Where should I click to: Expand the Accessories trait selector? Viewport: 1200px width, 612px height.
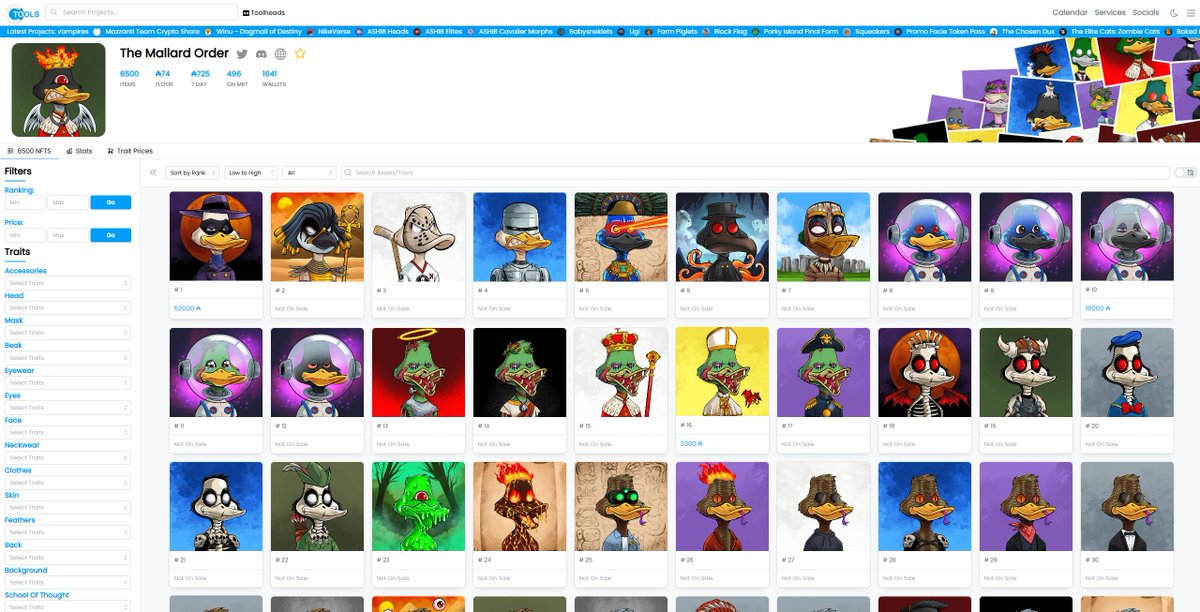point(68,283)
